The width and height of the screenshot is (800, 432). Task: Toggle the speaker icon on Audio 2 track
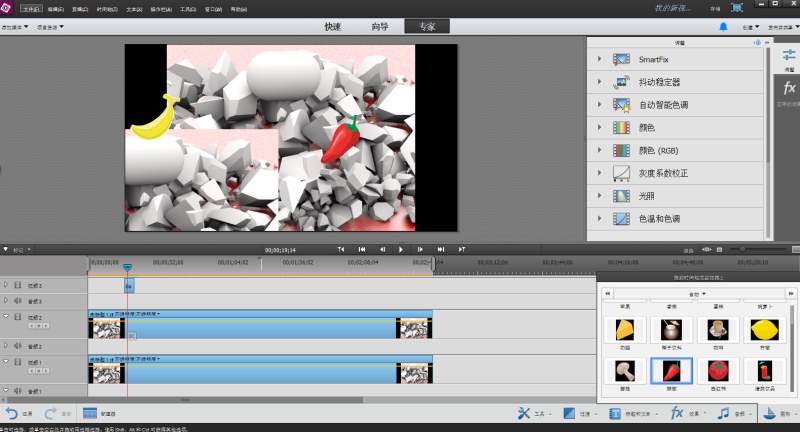[x=18, y=346]
